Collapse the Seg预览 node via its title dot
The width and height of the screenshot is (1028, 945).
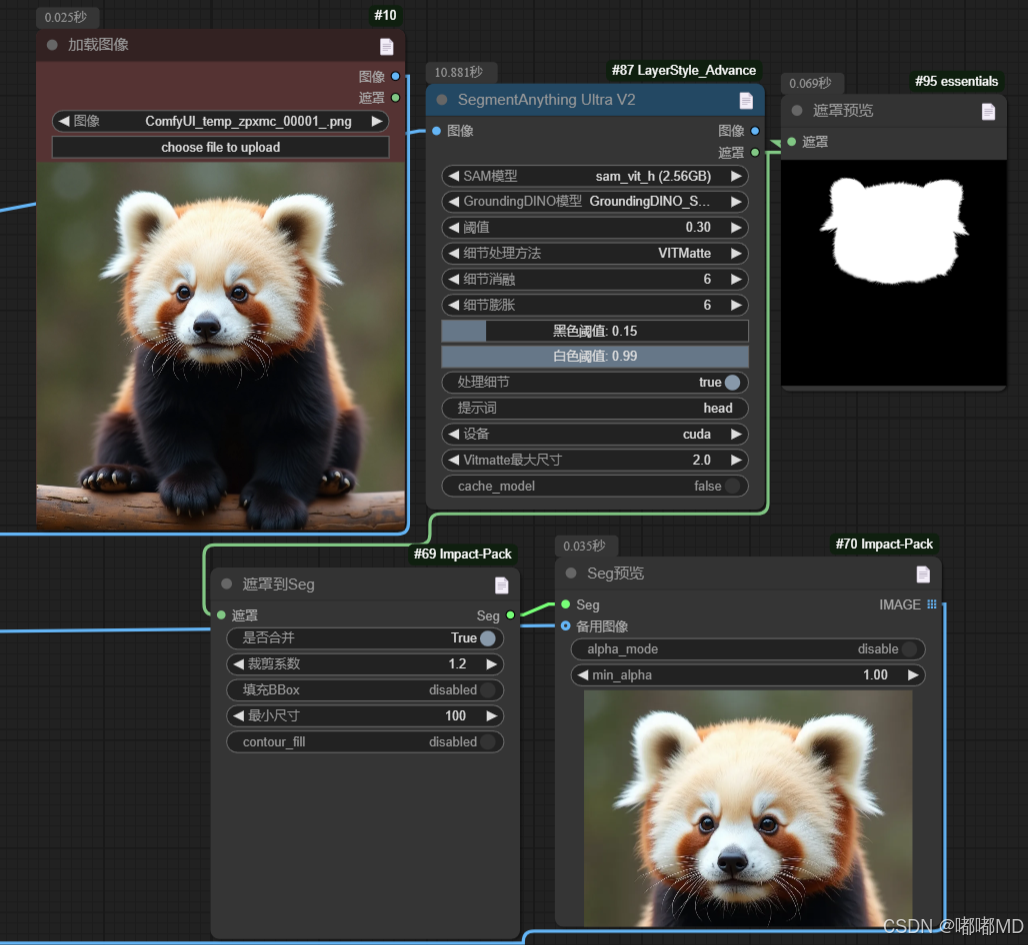click(571, 573)
